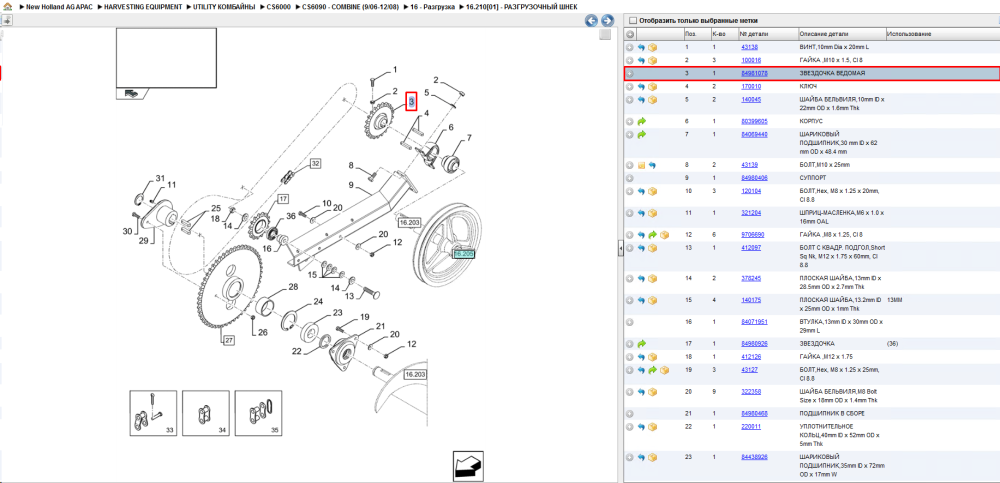Open part number link 84980926
The image size is (1000, 483).
(754, 343)
